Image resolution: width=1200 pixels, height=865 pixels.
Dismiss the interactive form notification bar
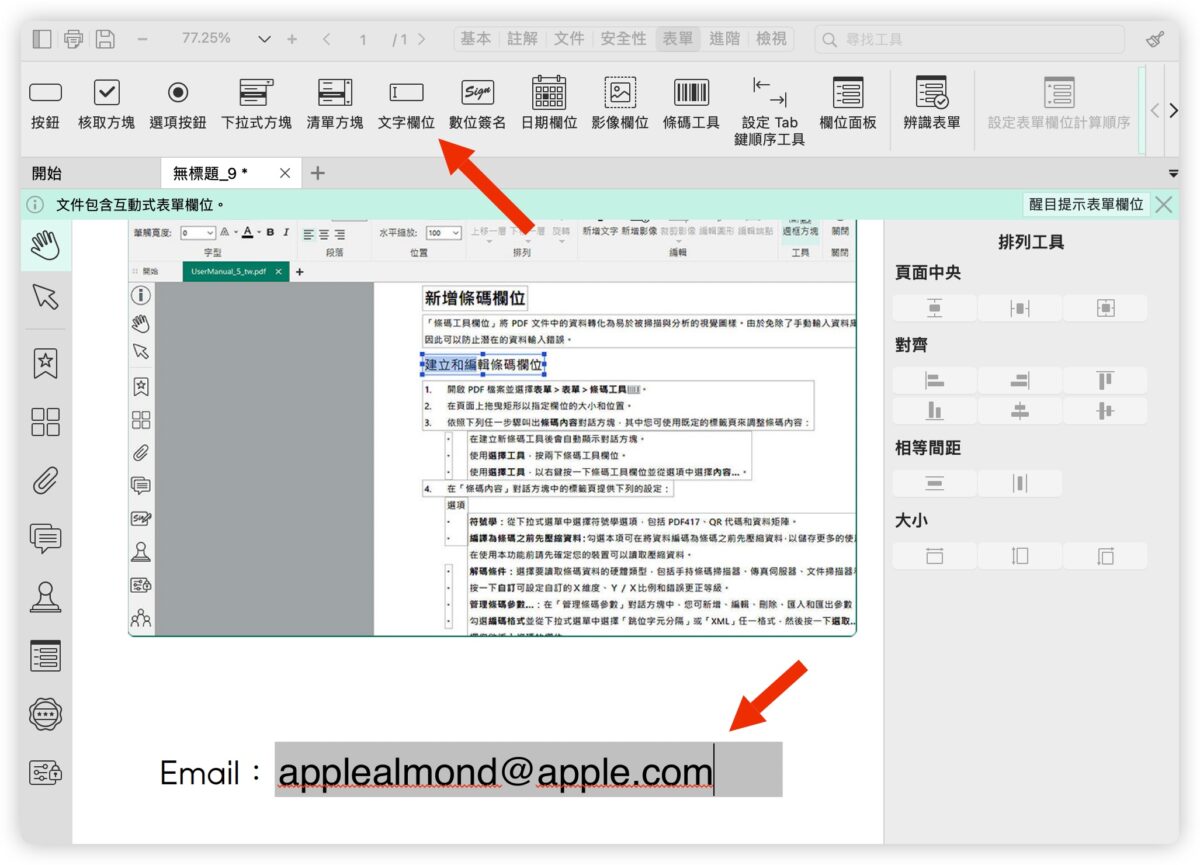(1164, 204)
